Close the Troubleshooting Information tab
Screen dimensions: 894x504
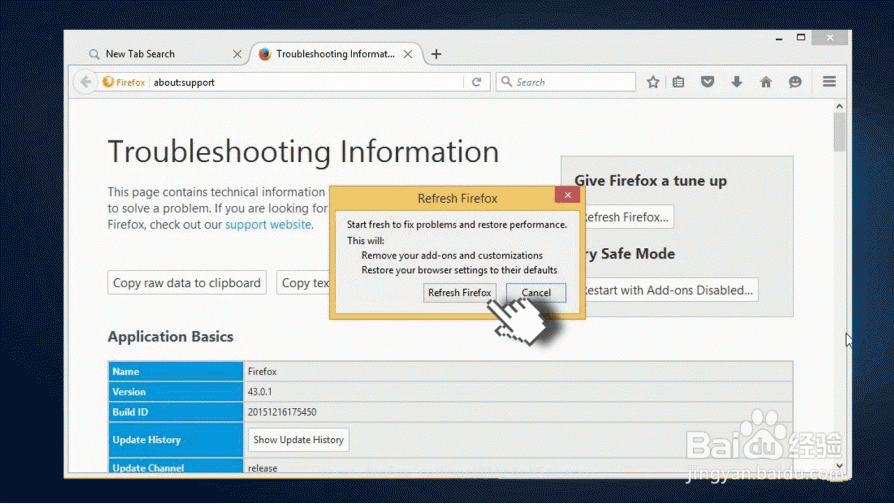click(x=408, y=54)
